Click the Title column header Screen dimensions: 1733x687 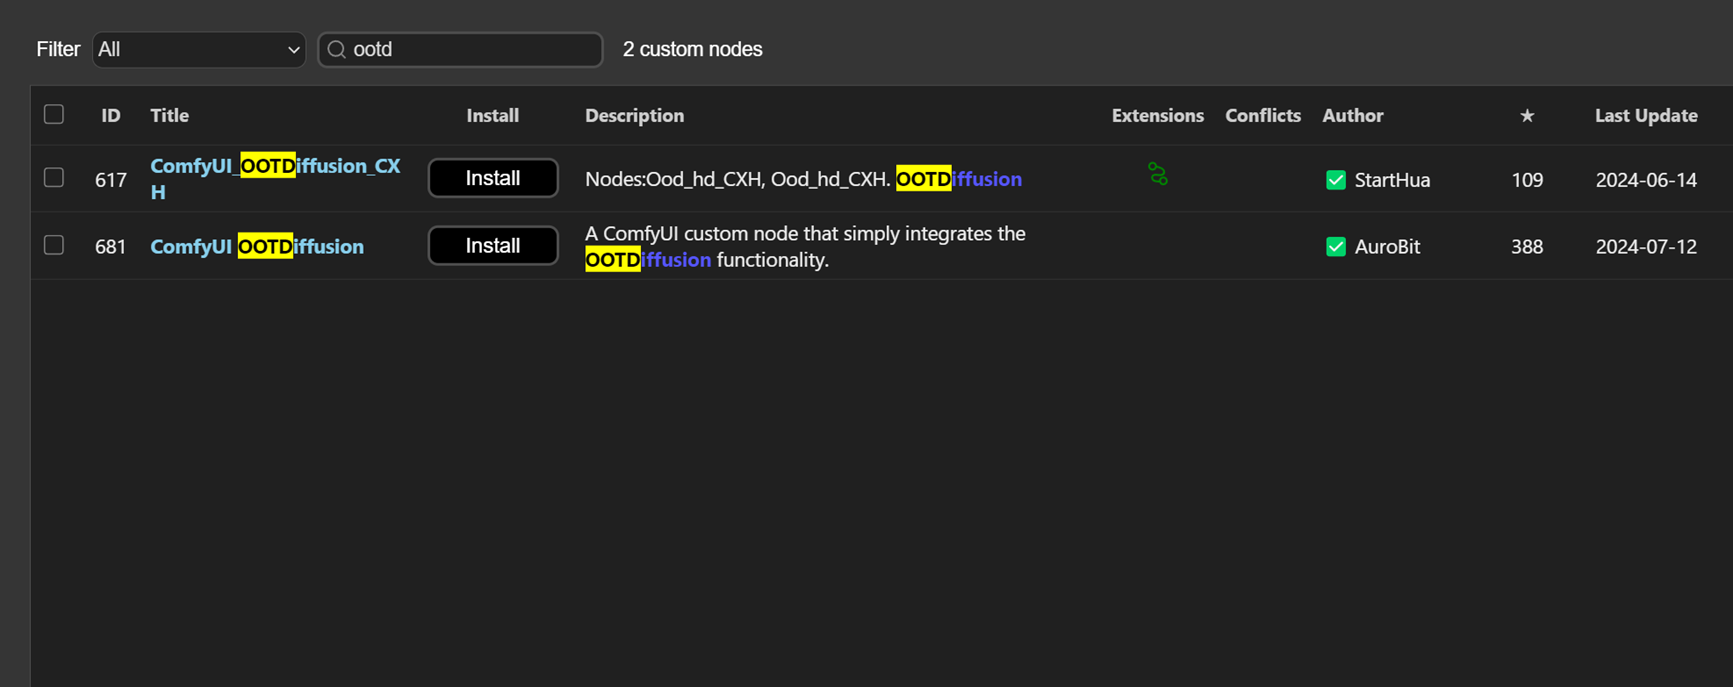point(169,115)
